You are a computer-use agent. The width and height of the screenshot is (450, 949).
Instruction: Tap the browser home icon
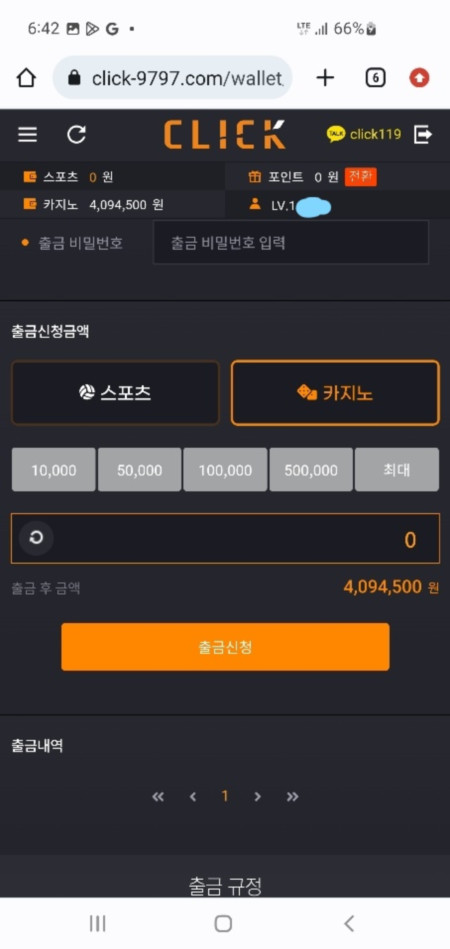click(26, 77)
